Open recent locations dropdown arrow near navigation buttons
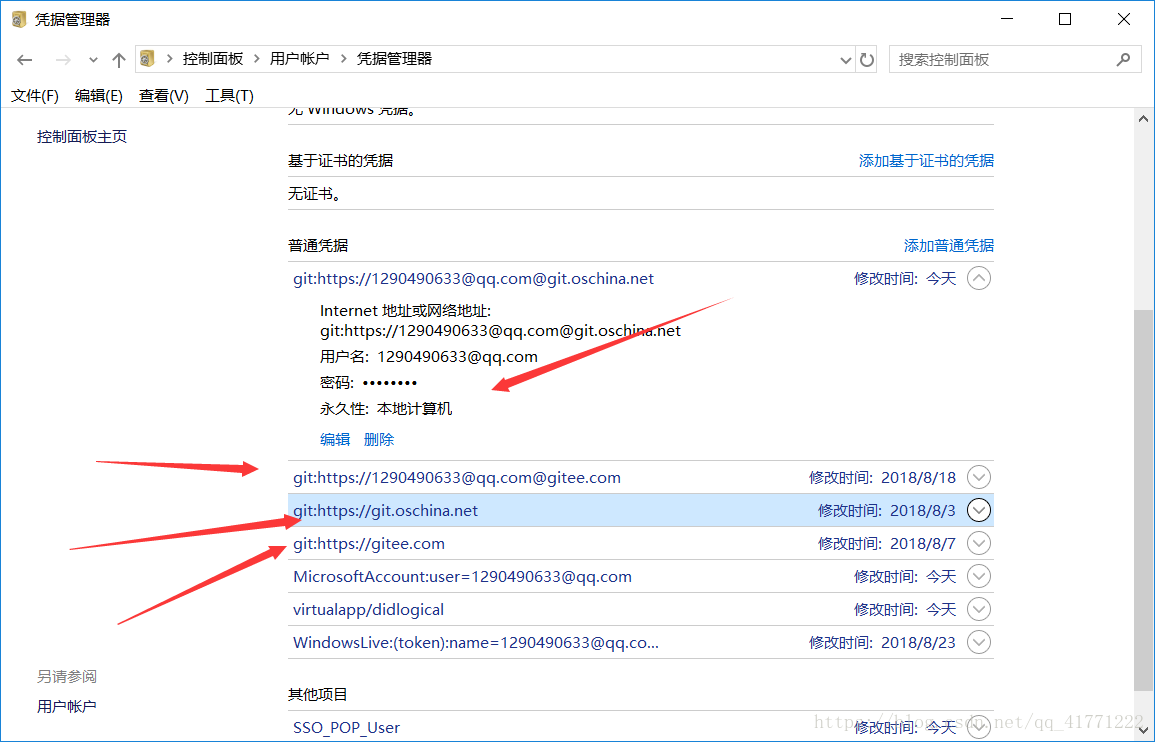The width and height of the screenshot is (1155, 742). coord(93,60)
